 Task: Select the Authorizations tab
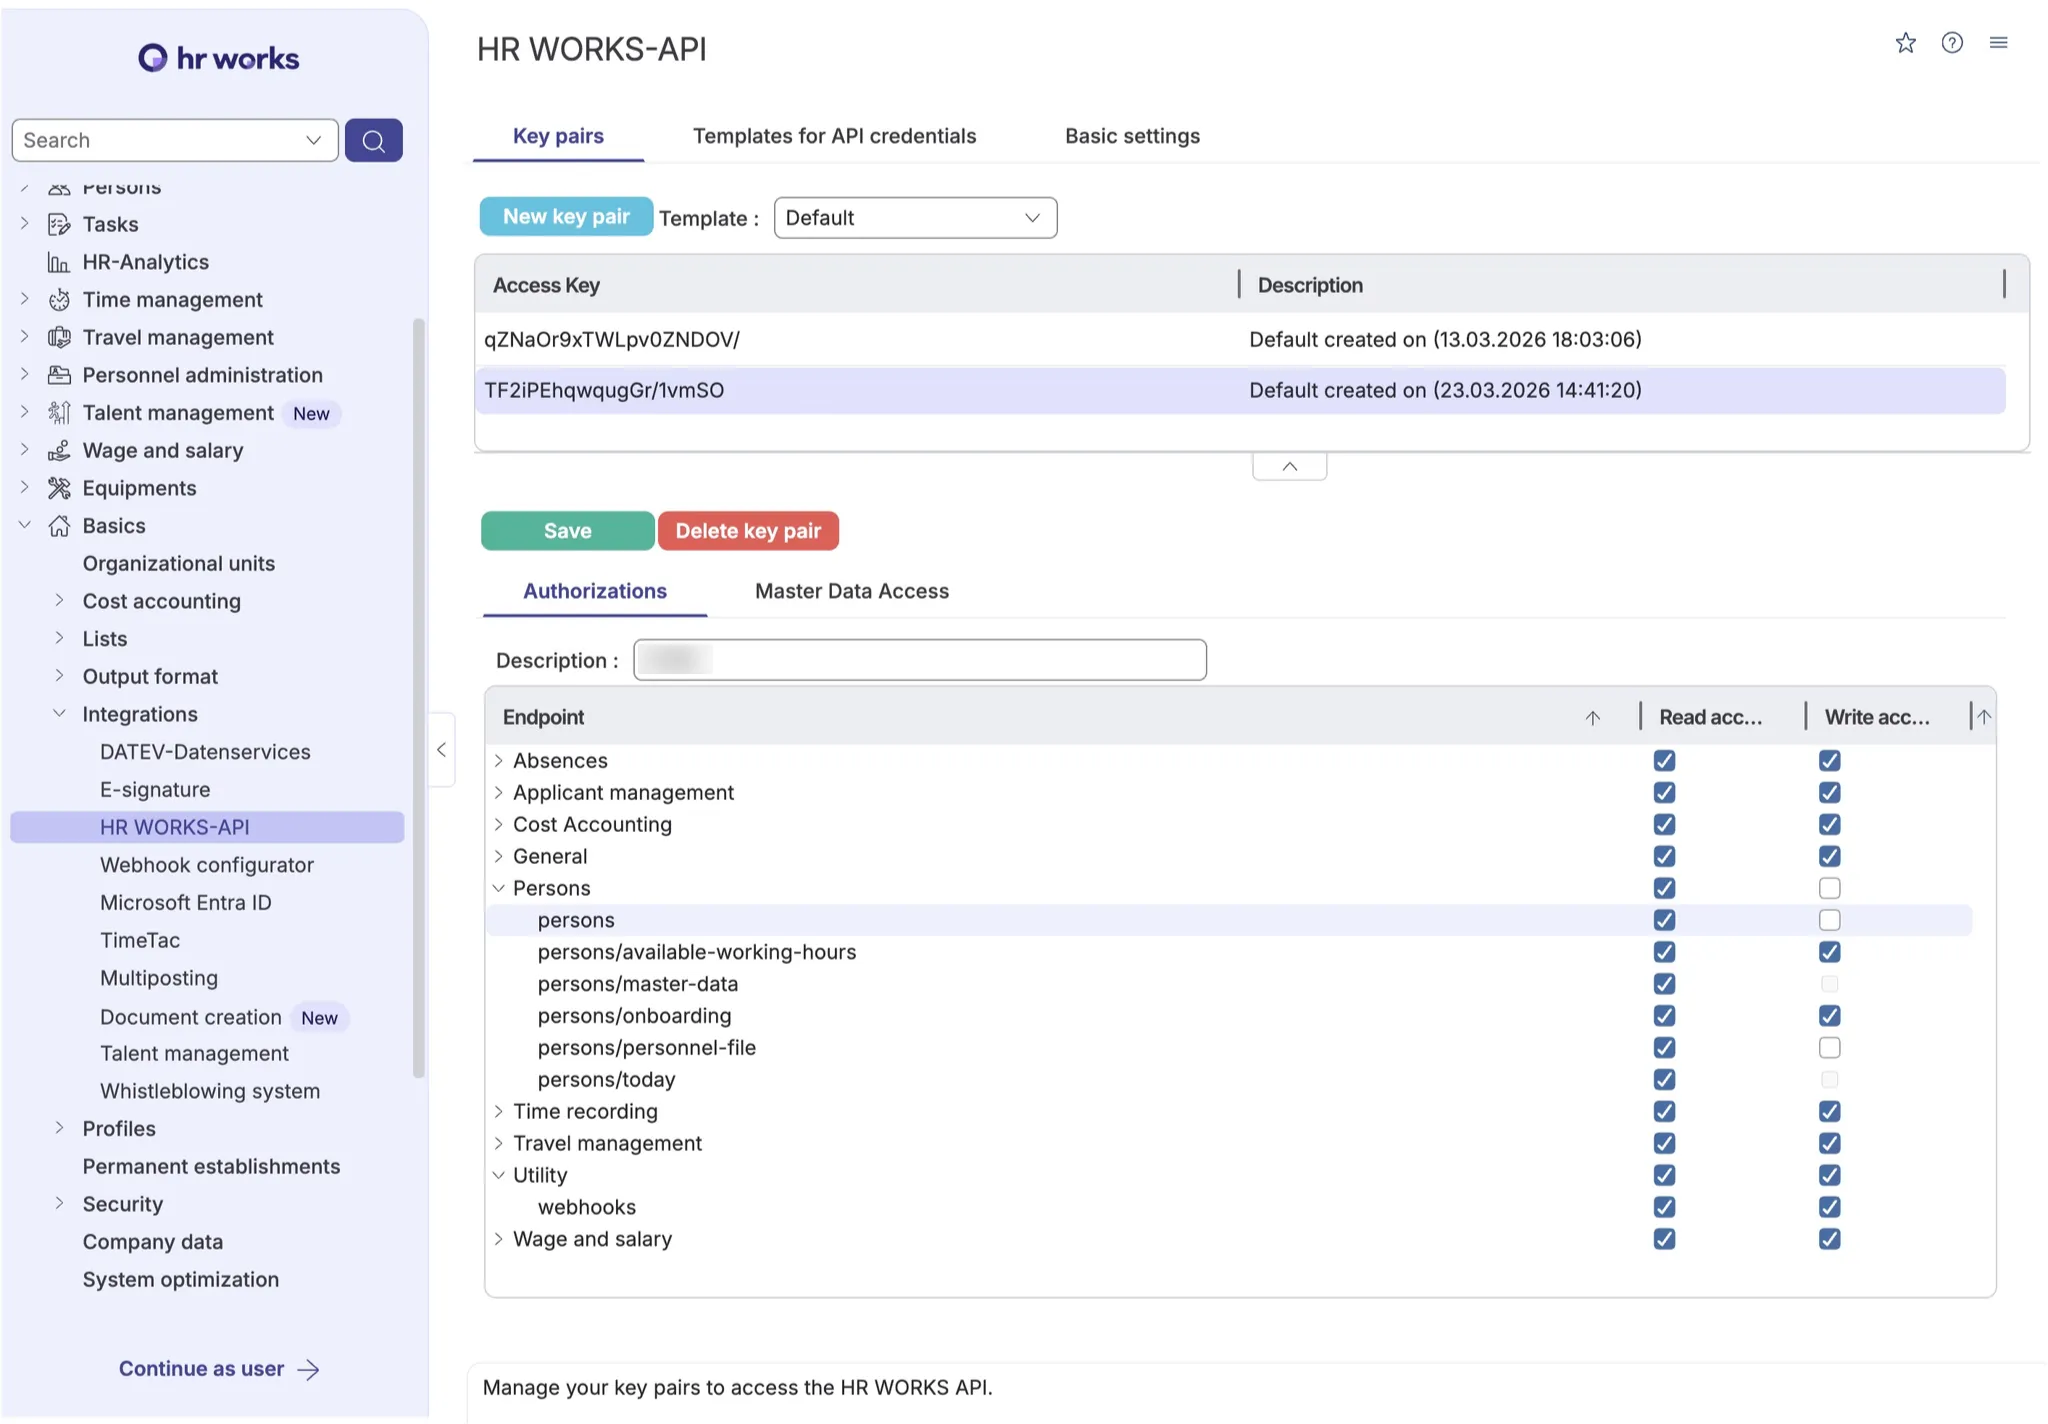click(595, 591)
